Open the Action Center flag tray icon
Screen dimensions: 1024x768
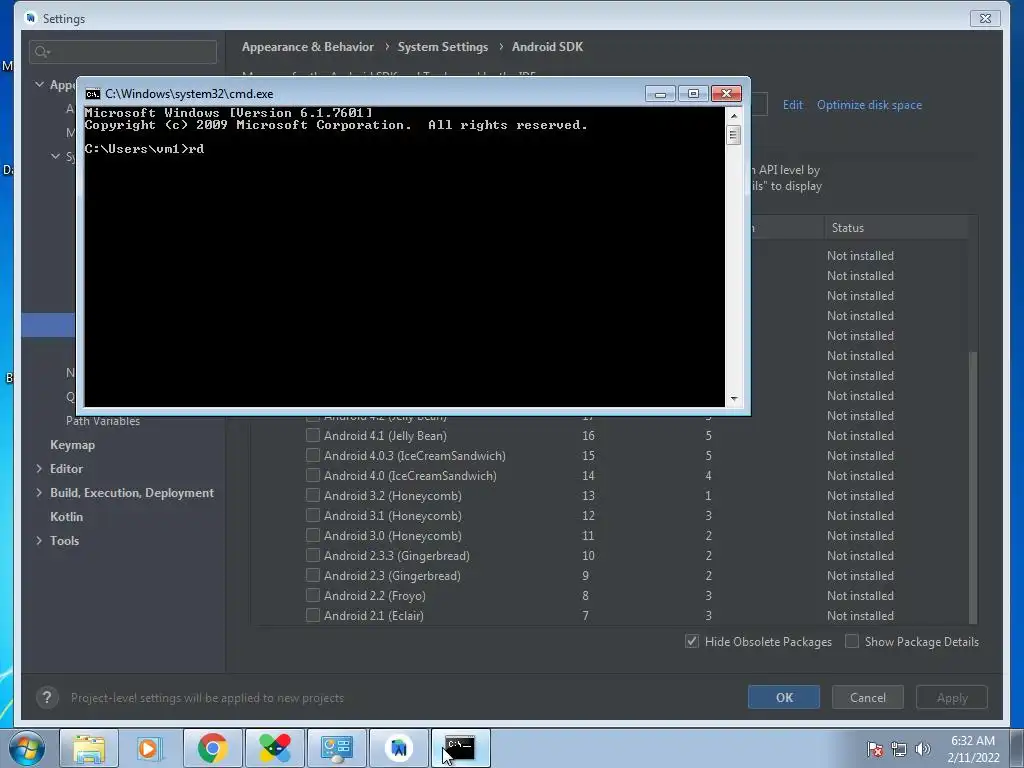pos(874,749)
